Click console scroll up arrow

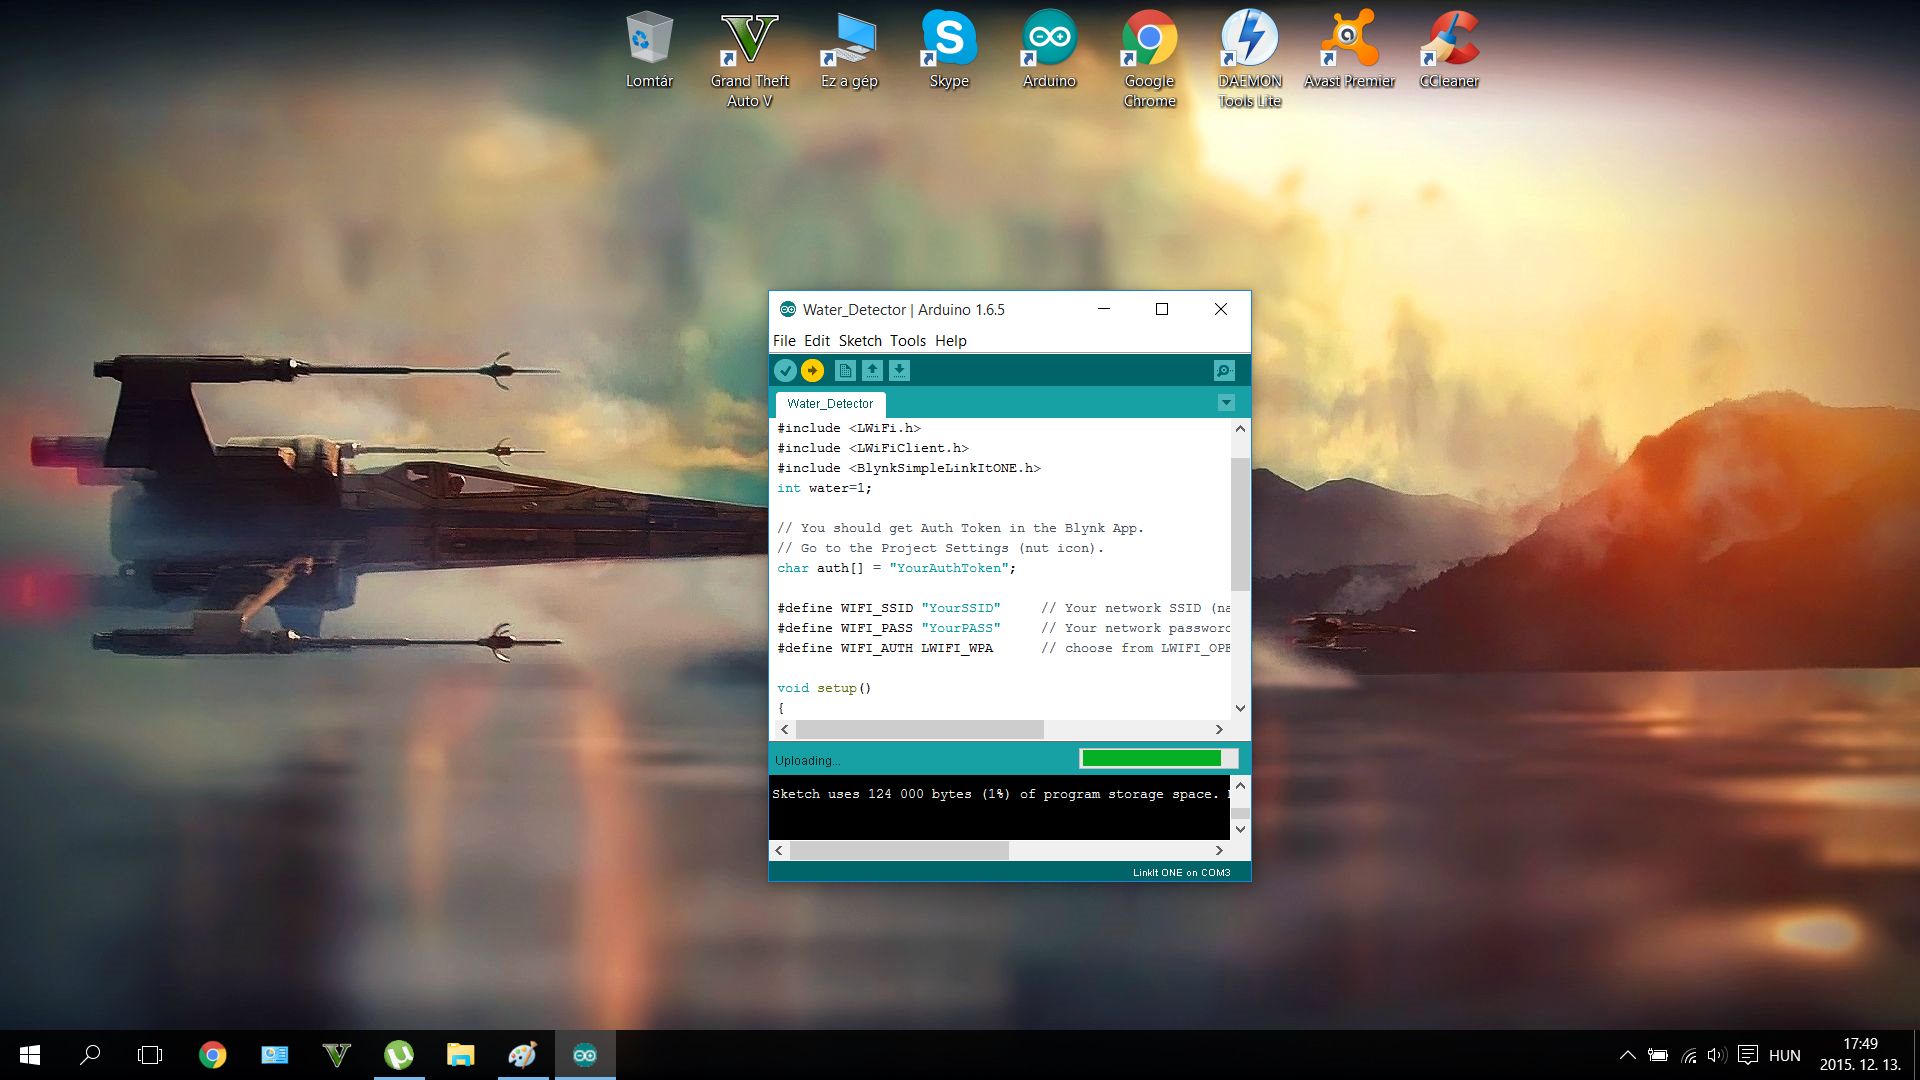click(x=1240, y=785)
